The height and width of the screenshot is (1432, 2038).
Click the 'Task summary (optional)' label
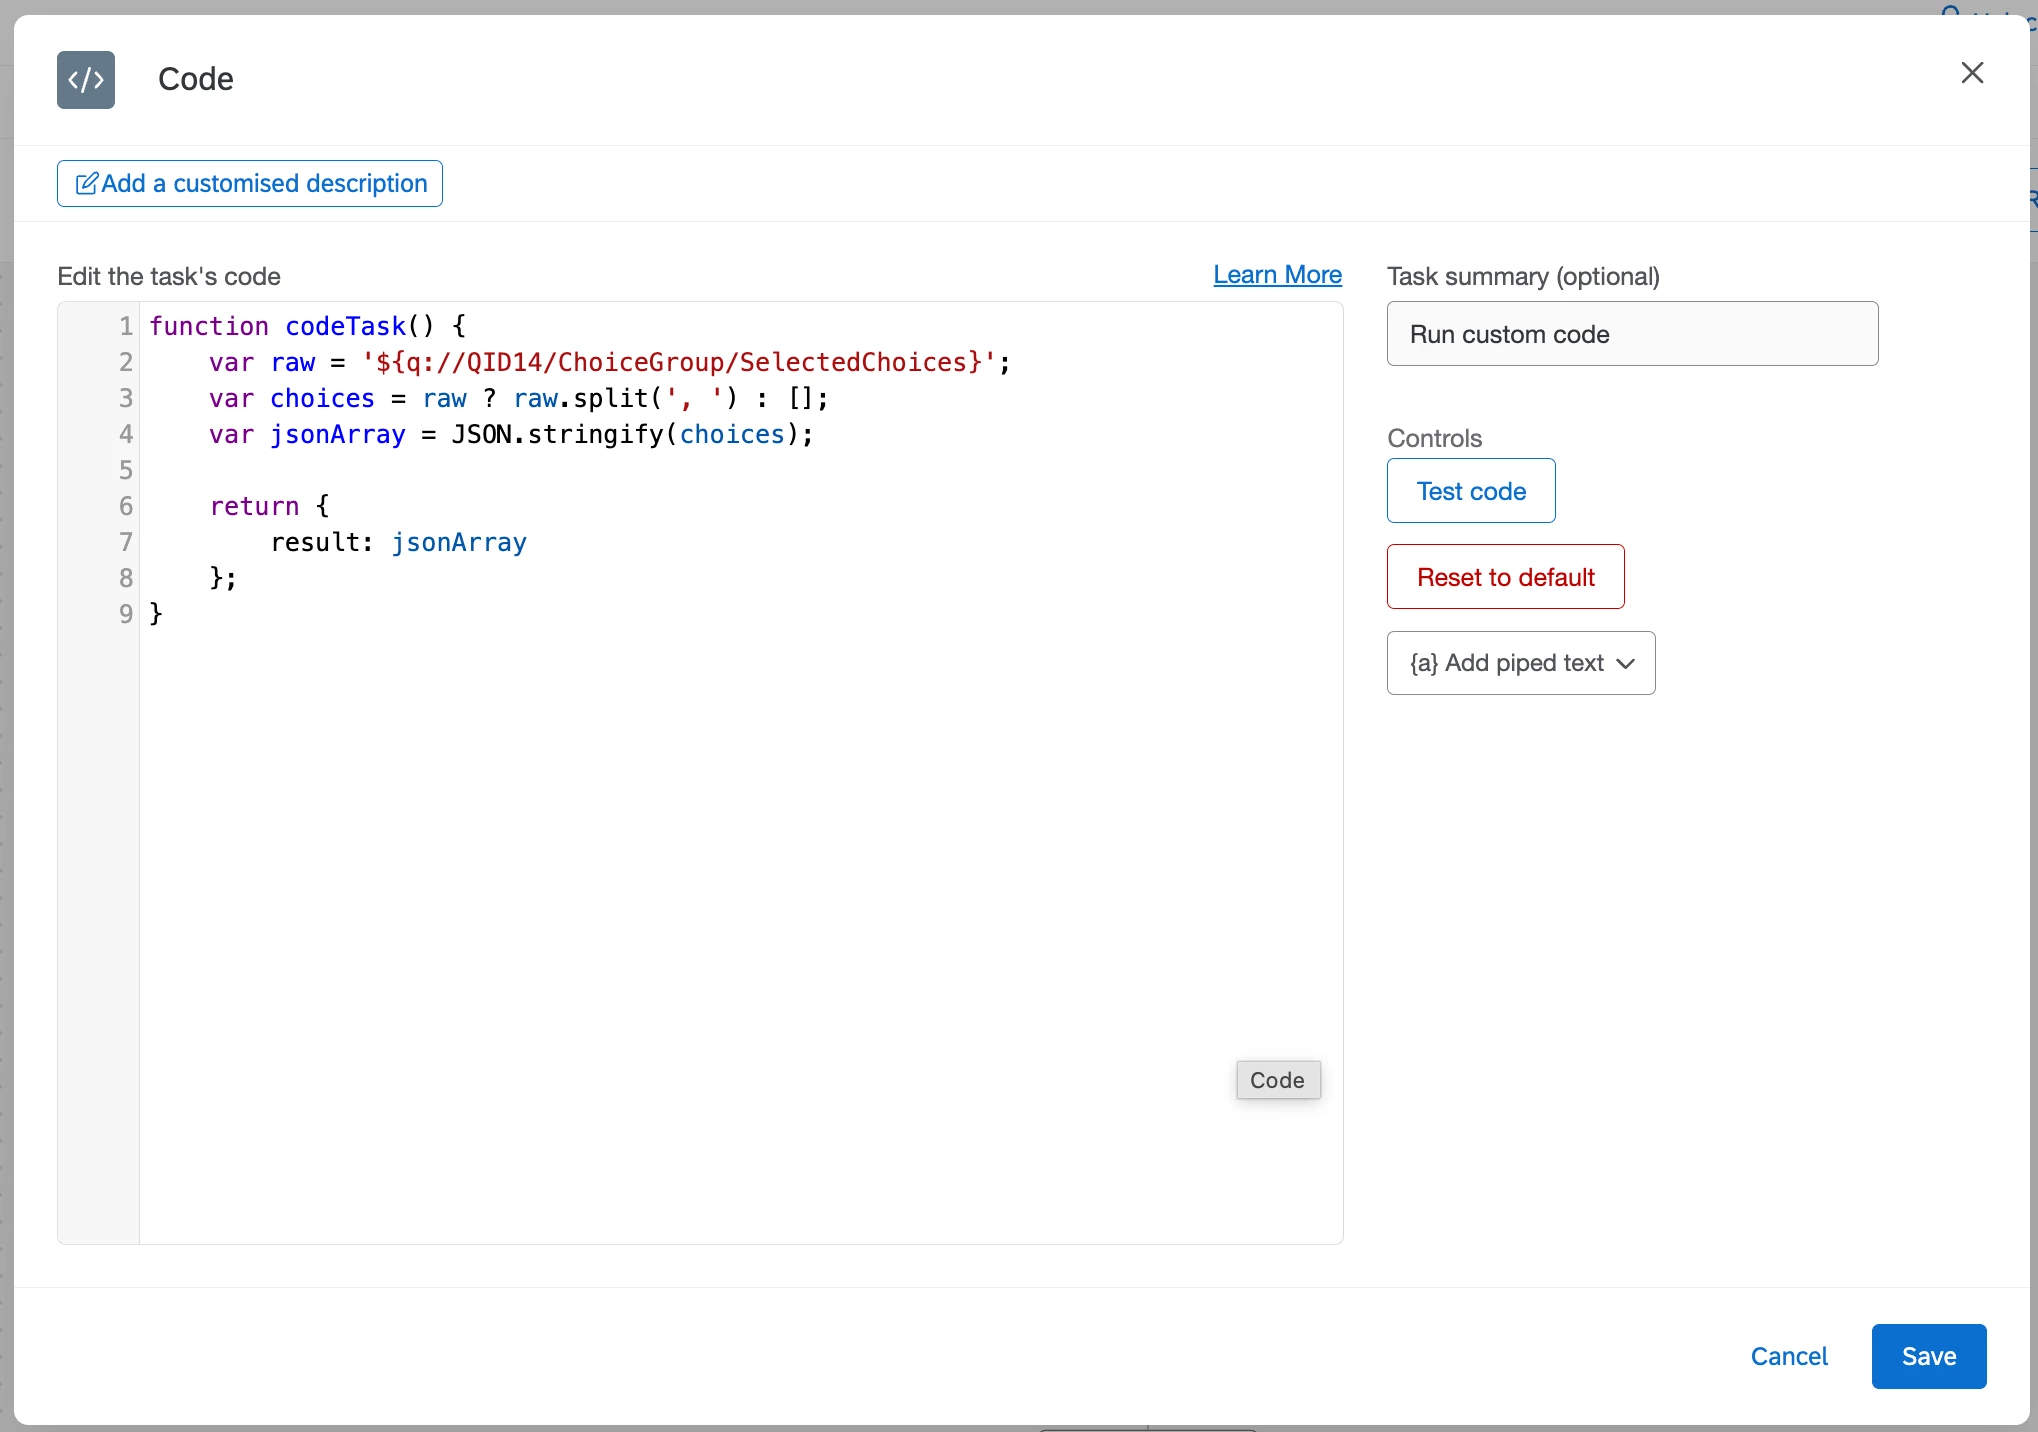coord(1523,277)
